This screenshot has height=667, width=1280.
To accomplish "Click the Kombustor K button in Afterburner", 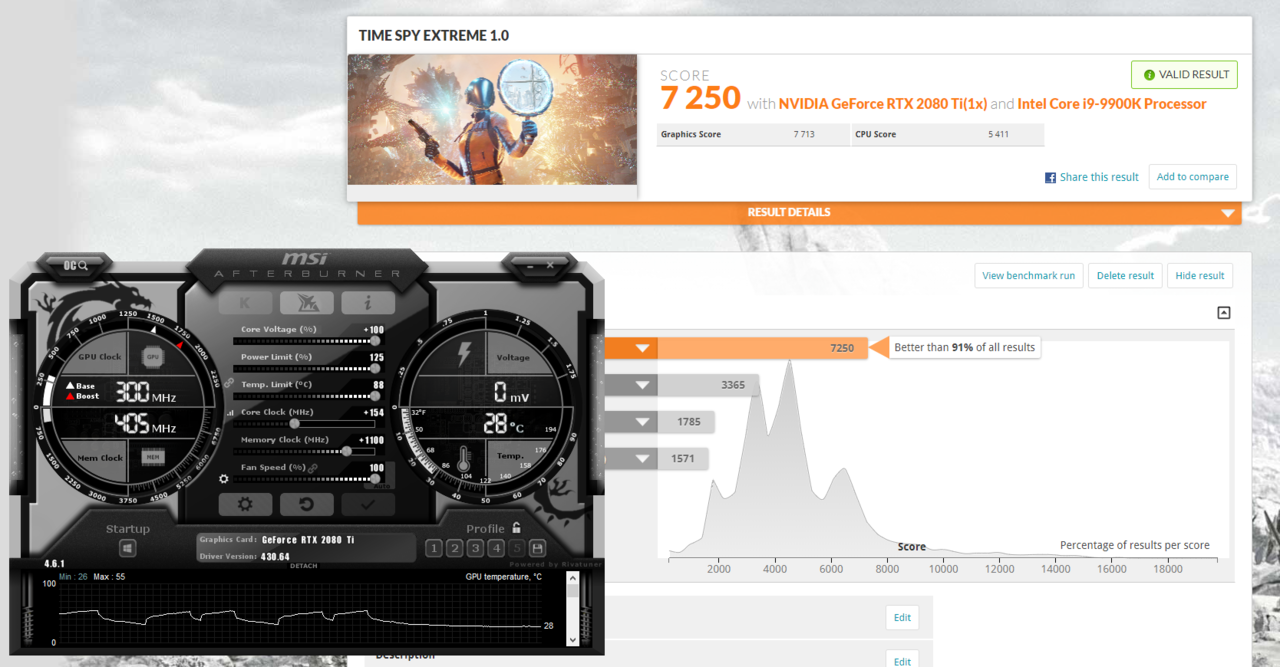I will click(x=245, y=303).
